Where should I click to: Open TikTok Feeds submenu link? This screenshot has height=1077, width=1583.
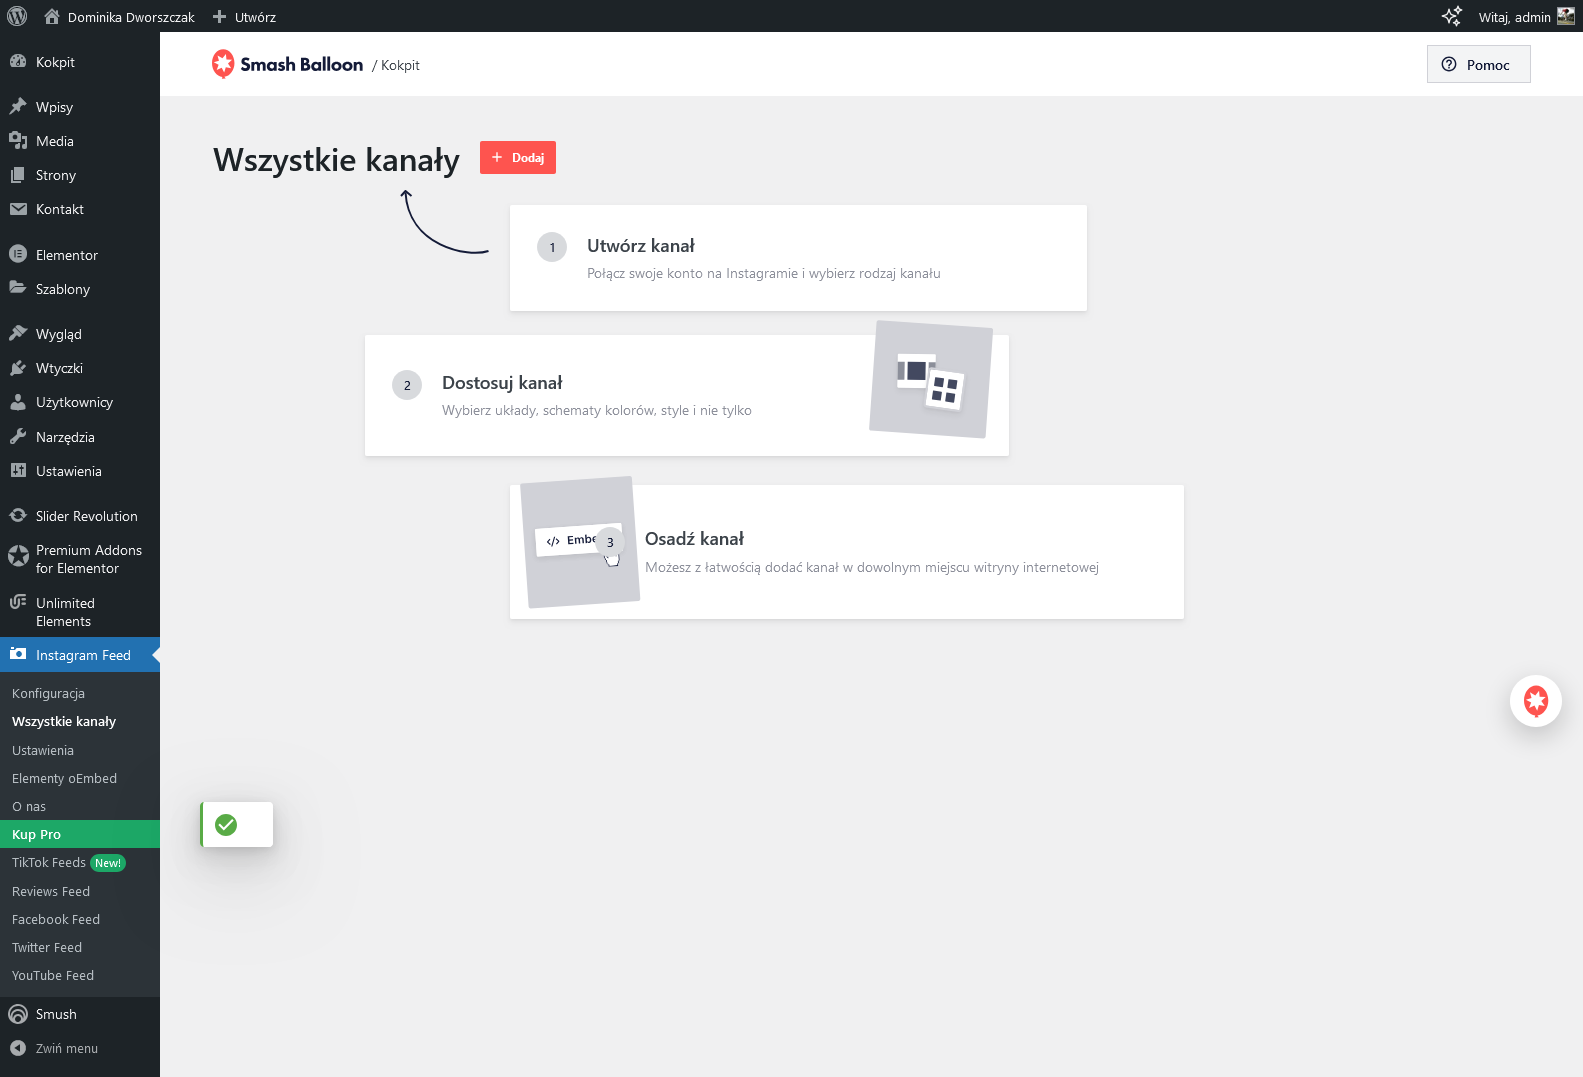tap(49, 862)
